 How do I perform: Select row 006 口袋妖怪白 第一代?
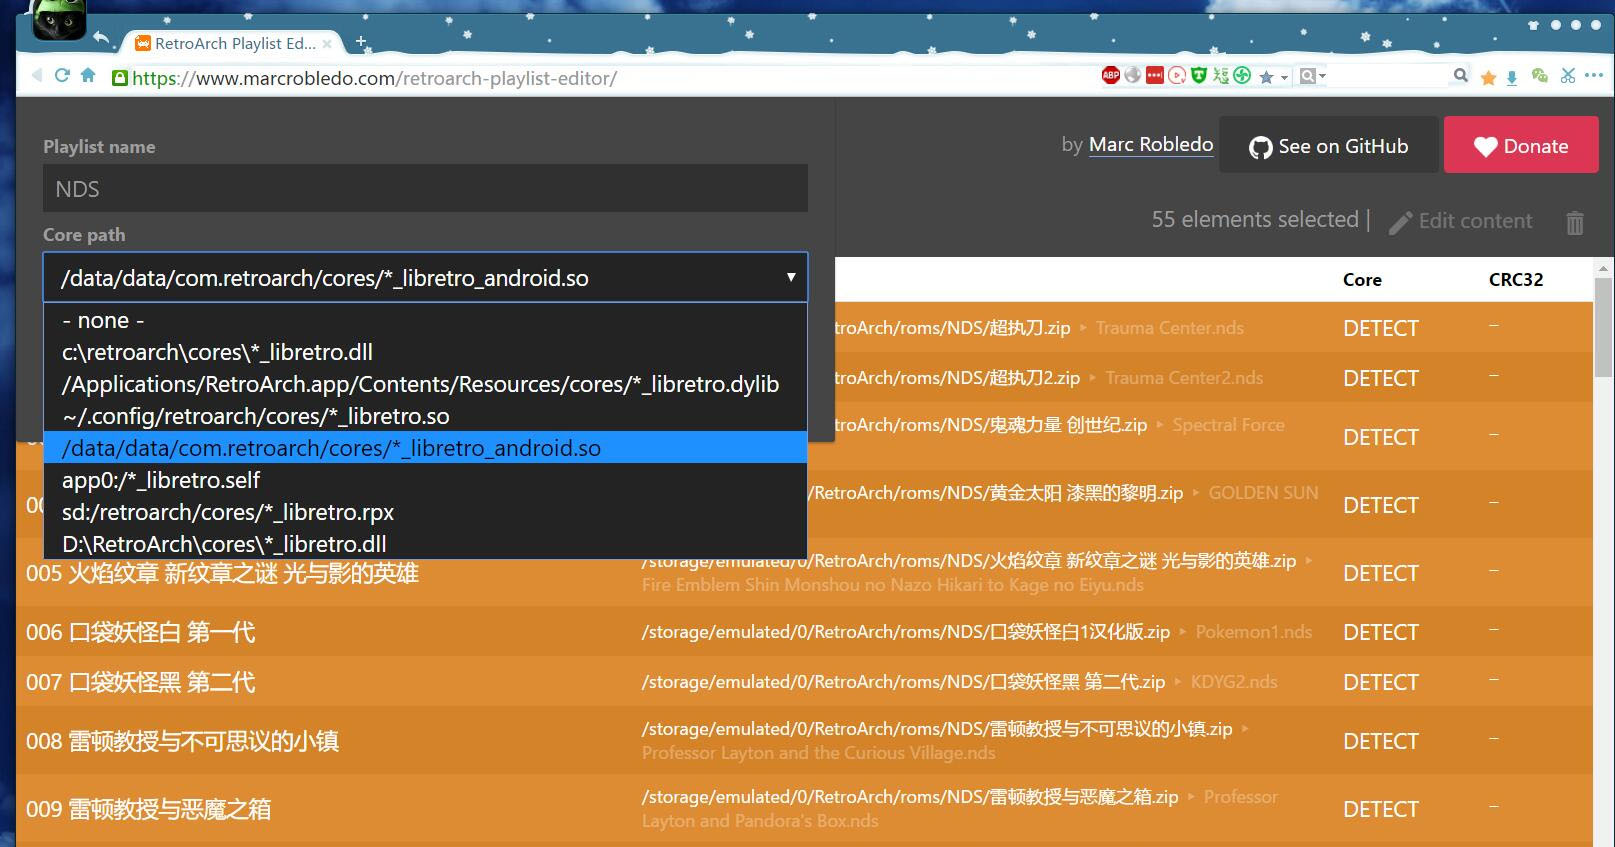[804, 632]
